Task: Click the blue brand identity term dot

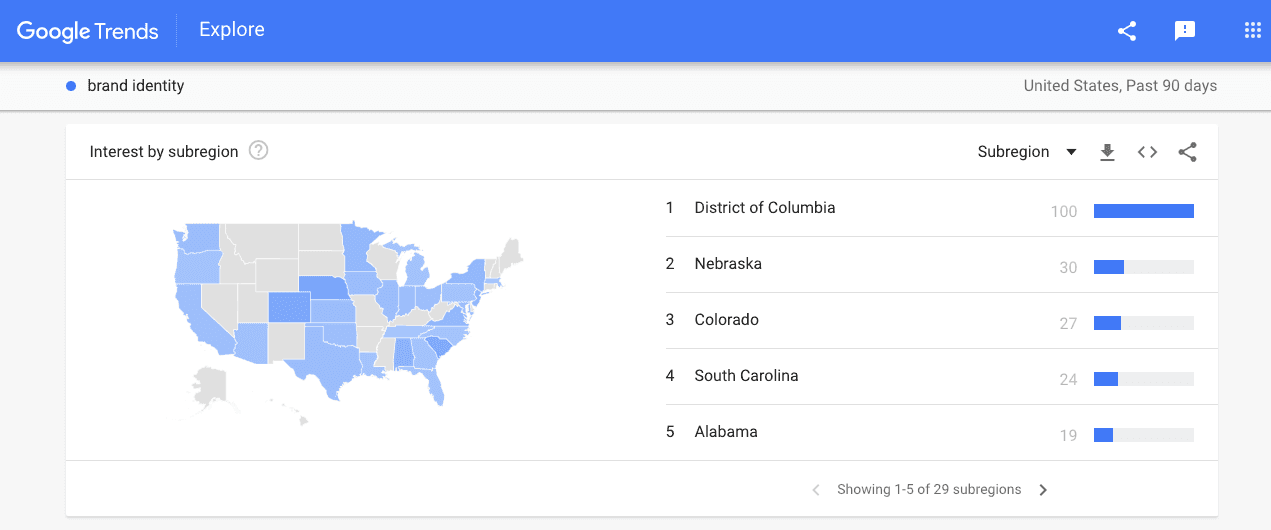Action: (71, 86)
